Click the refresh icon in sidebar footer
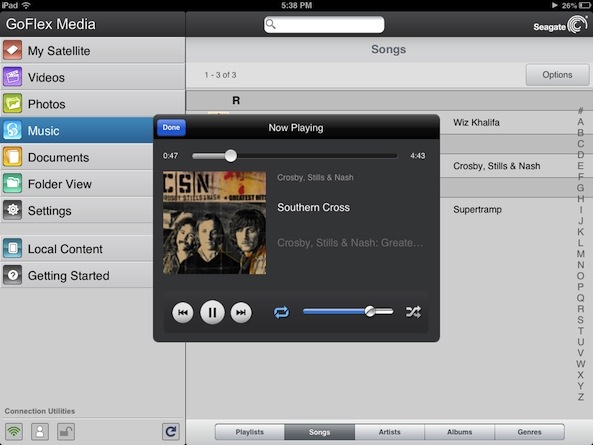This screenshot has height=445, width=593. pyautogui.click(x=171, y=431)
